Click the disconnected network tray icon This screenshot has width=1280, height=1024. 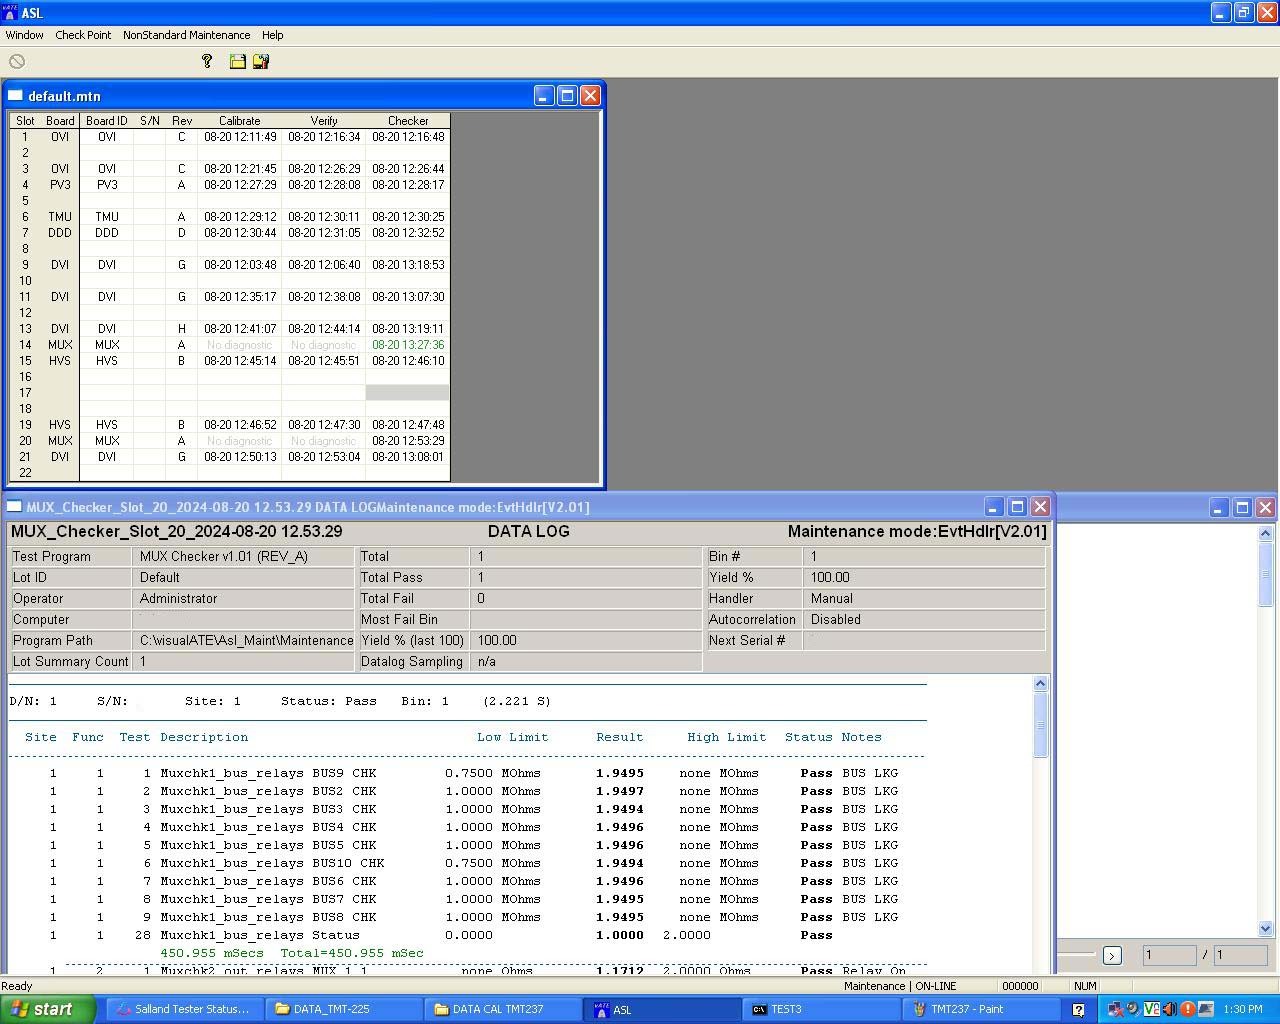pyautogui.click(x=1115, y=1009)
